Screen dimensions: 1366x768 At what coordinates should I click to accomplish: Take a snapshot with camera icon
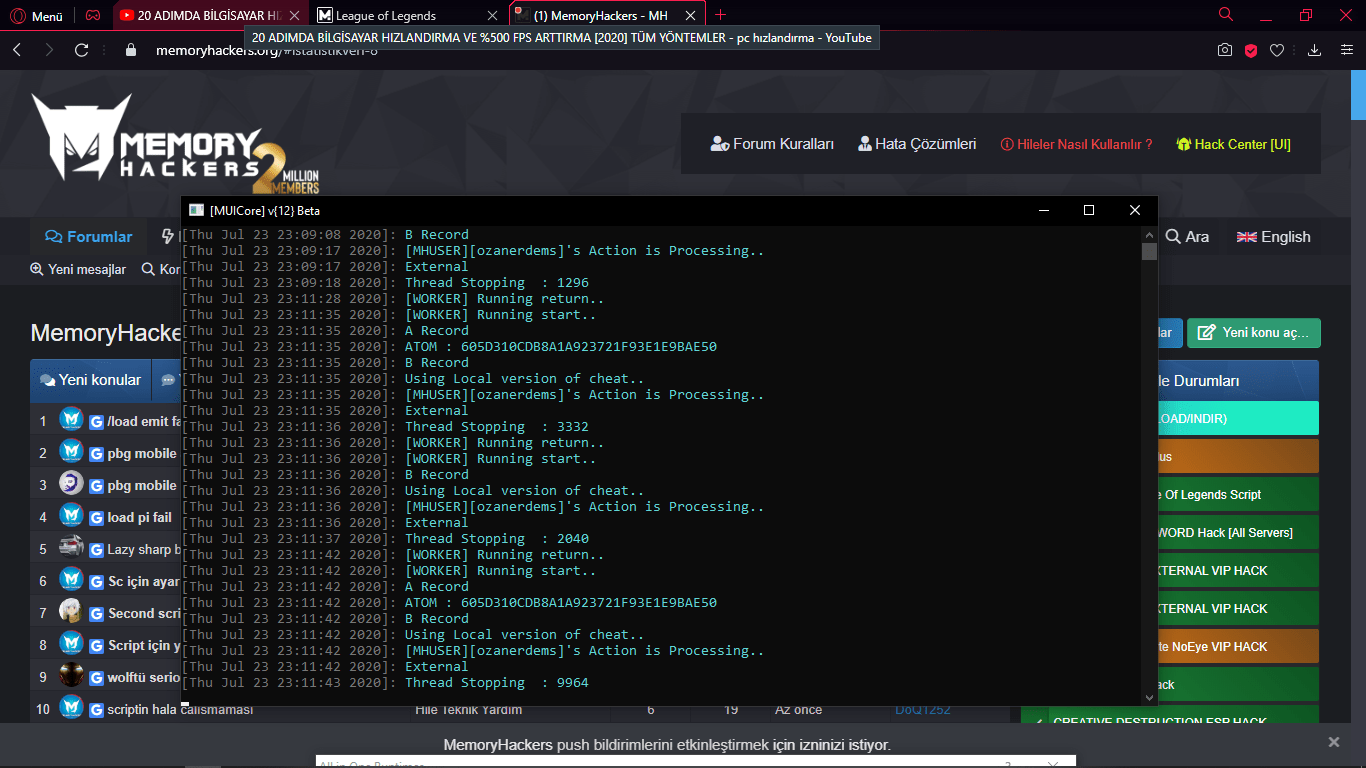point(1224,50)
